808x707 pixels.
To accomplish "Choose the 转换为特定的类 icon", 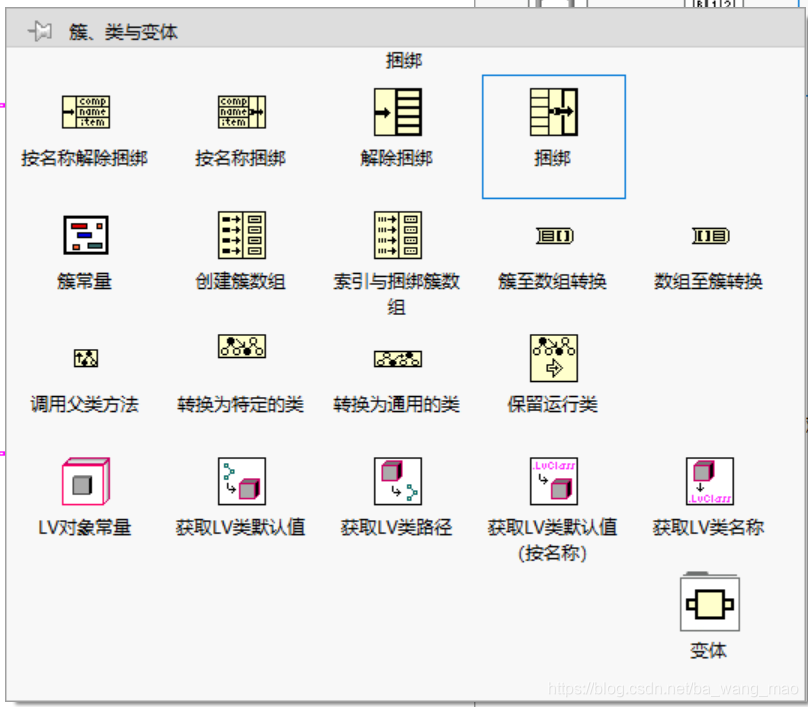I will pyautogui.click(x=242, y=346).
